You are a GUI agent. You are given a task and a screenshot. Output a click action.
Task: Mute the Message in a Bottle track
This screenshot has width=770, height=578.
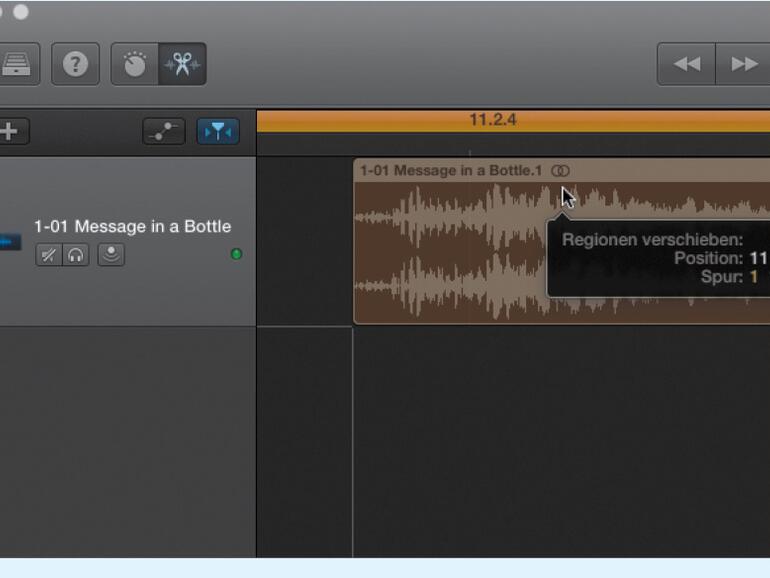49,255
